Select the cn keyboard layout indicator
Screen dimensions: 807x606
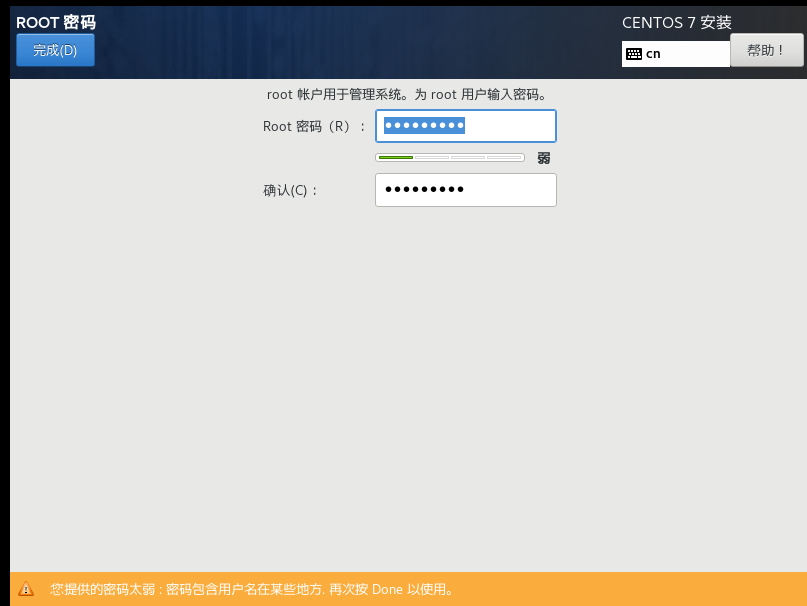[676, 54]
